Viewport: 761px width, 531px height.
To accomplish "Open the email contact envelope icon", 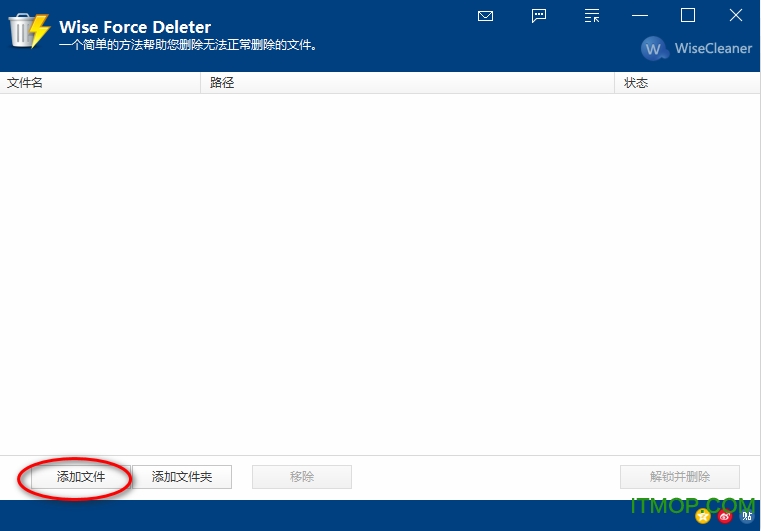I will point(485,16).
